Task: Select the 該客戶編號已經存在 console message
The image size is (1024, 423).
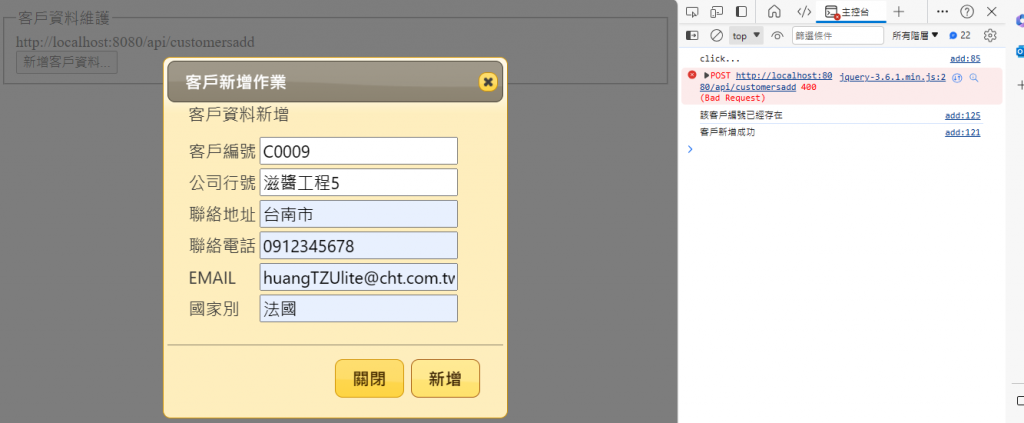Action: pyautogui.click(x=741, y=116)
